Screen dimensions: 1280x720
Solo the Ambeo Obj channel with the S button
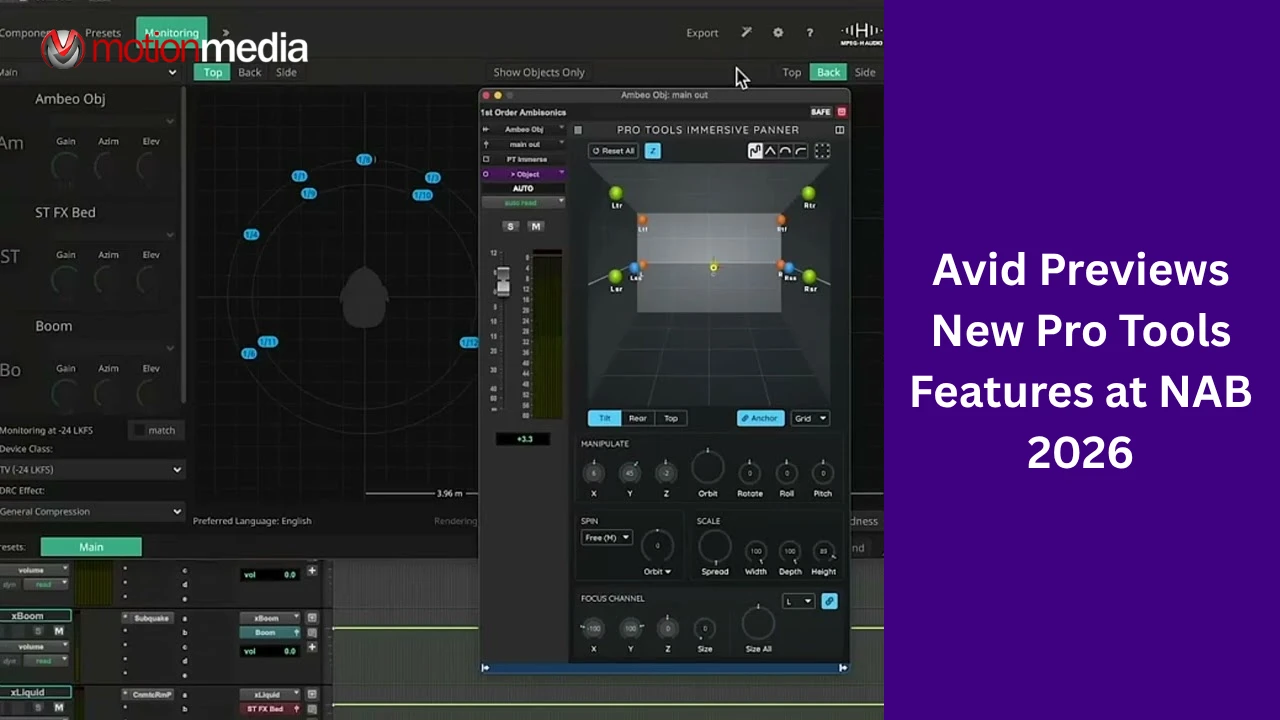510,226
